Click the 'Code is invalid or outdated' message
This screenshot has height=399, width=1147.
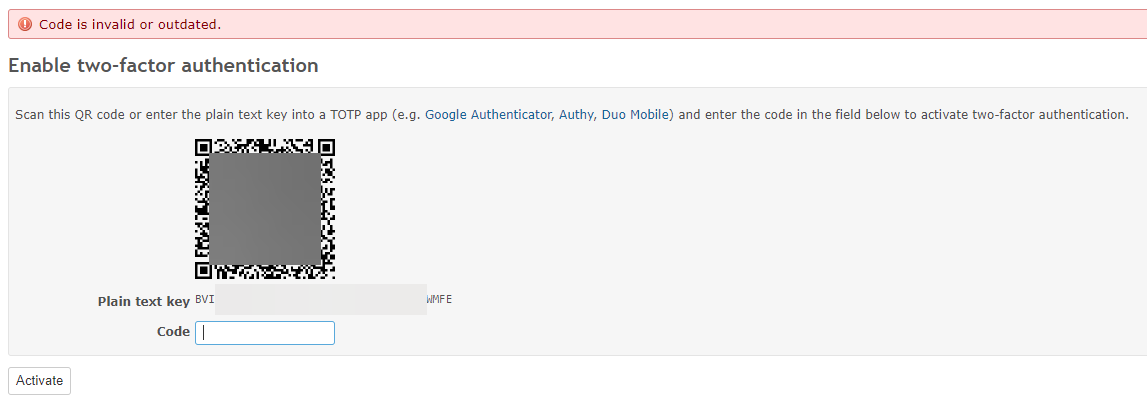[x=130, y=24]
